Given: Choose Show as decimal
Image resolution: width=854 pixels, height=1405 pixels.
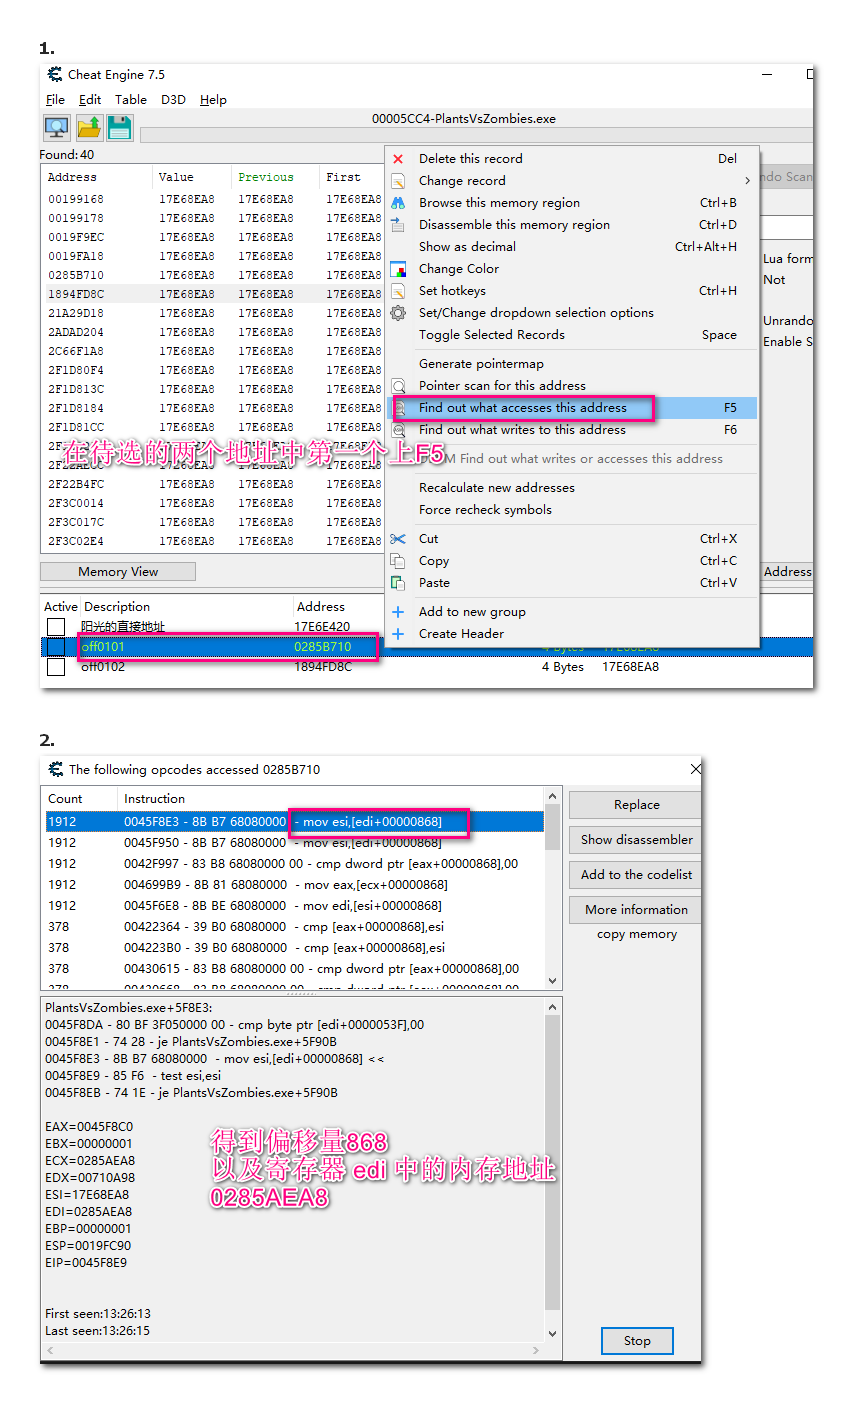Looking at the screenshot, I should click(572, 247).
